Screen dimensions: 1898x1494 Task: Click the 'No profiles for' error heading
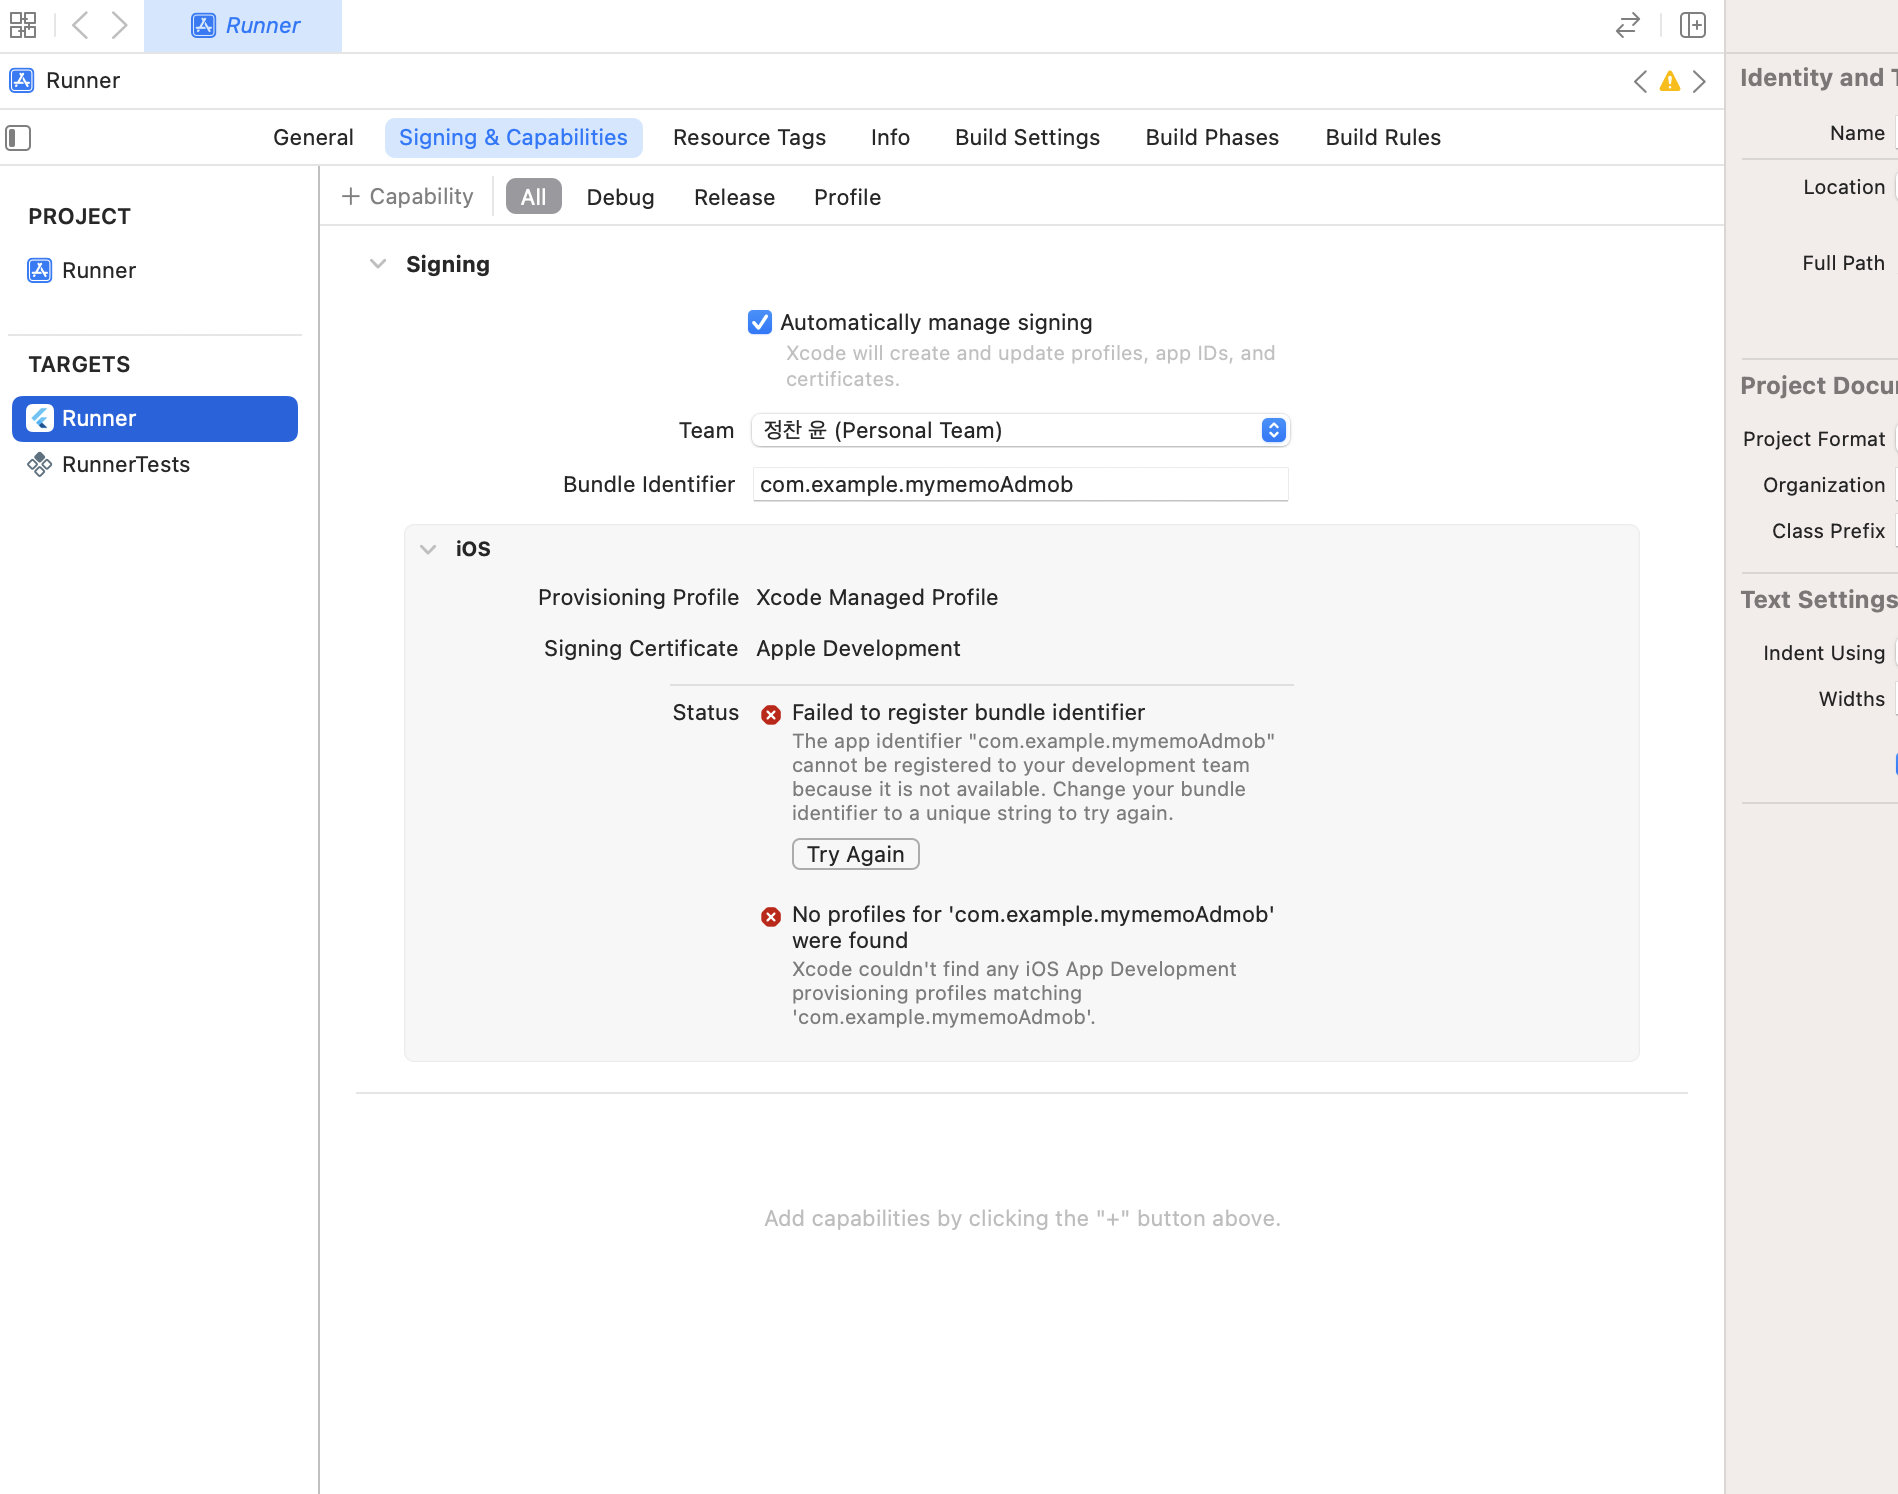(x=1033, y=927)
